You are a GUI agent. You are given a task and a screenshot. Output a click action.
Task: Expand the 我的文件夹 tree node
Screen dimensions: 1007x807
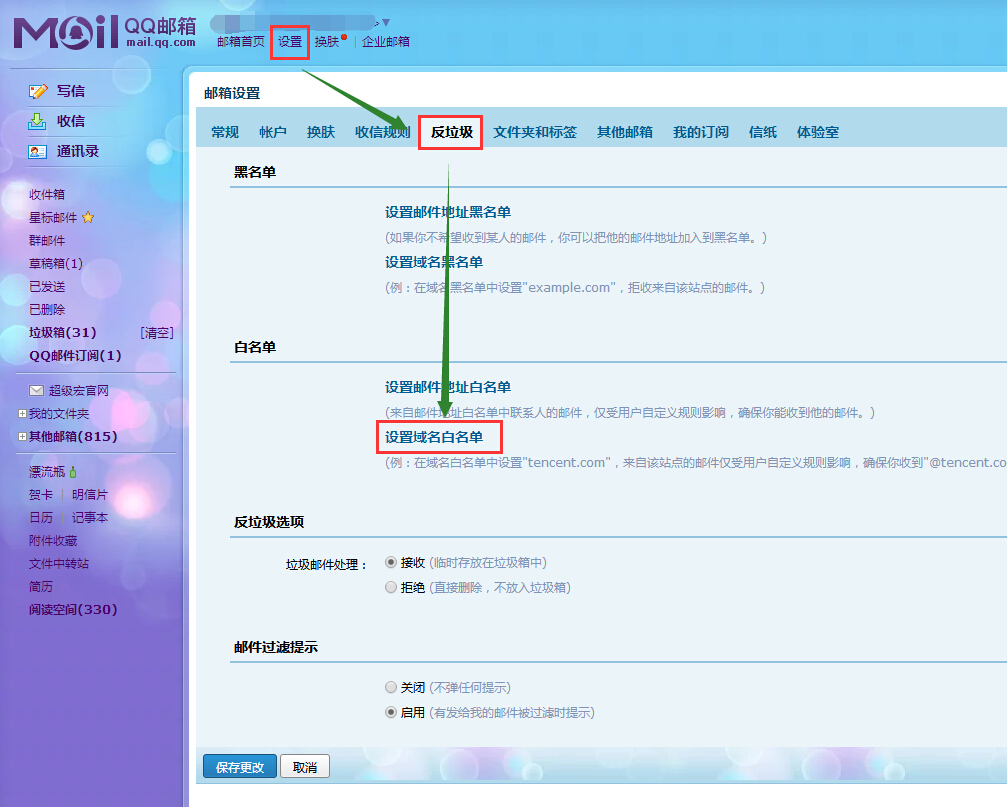tap(22, 414)
